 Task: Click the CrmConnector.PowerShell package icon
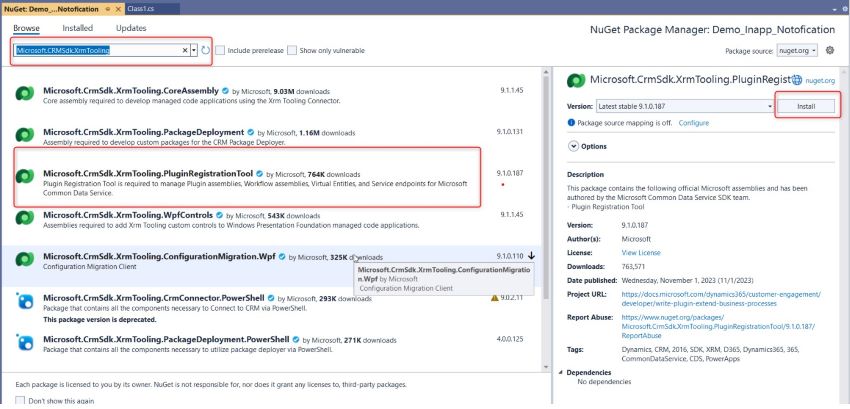(x=25, y=301)
